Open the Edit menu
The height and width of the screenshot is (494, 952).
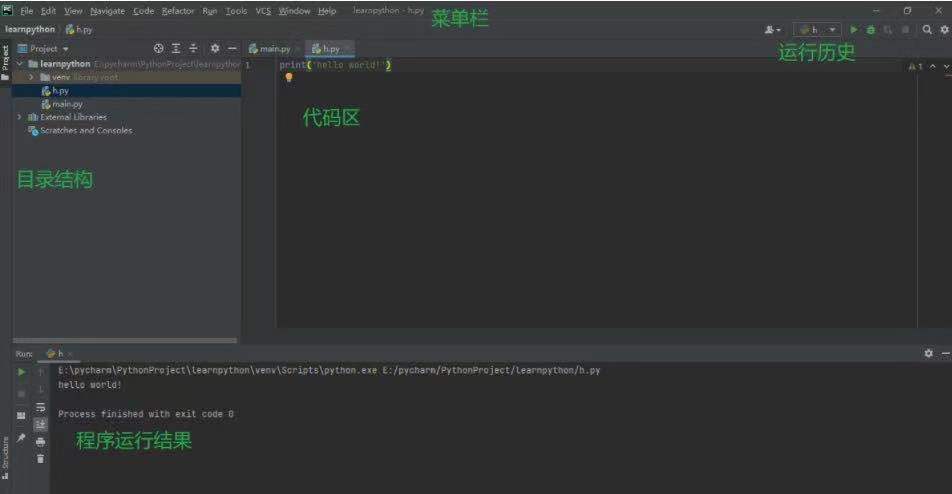49,11
